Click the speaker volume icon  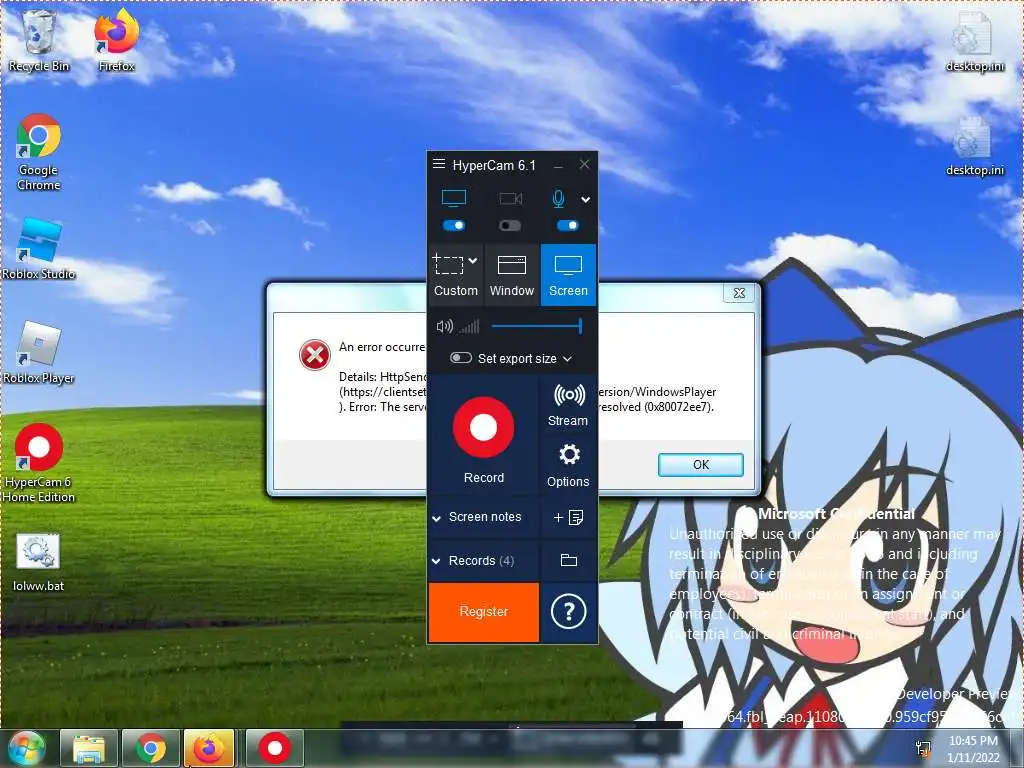click(x=444, y=326)
